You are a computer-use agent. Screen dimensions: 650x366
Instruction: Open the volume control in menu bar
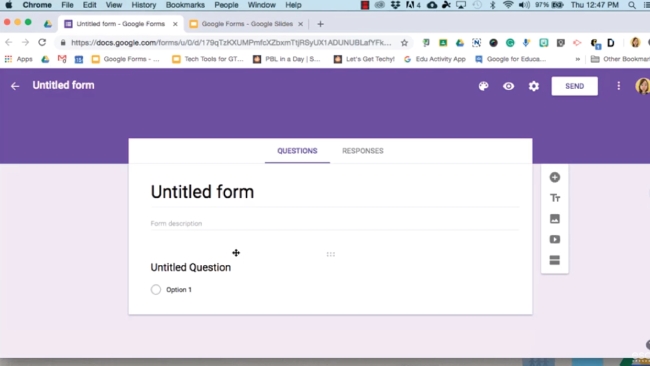point(524,5)
